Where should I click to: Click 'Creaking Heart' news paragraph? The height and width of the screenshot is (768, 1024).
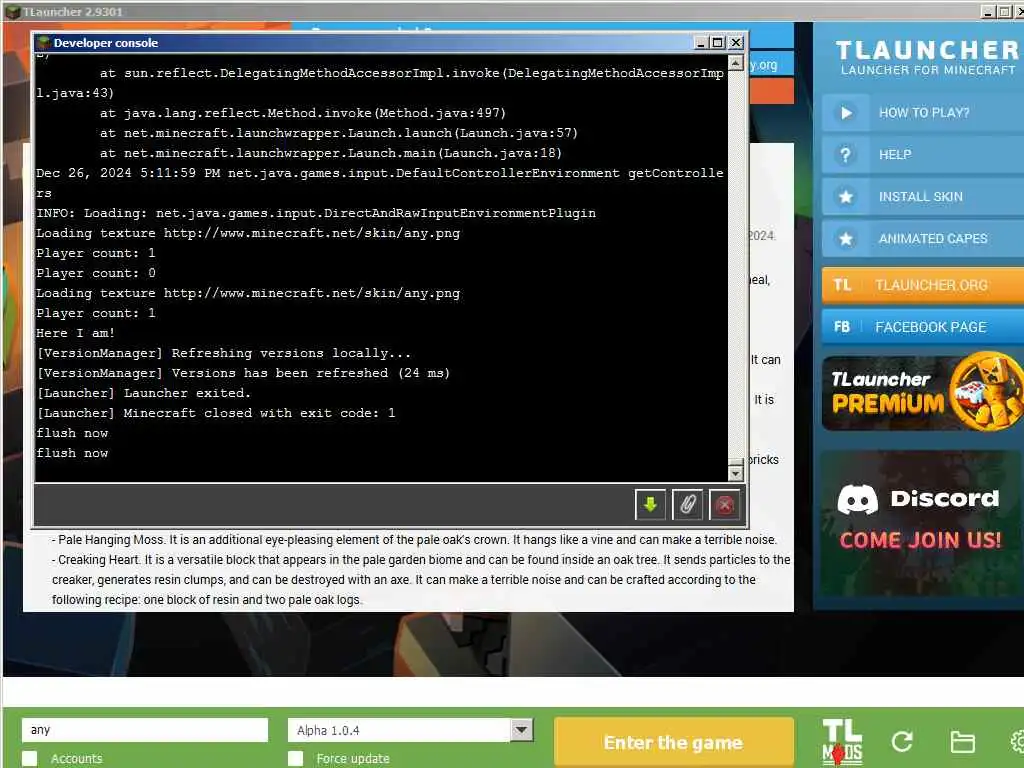tap(421, 580)
